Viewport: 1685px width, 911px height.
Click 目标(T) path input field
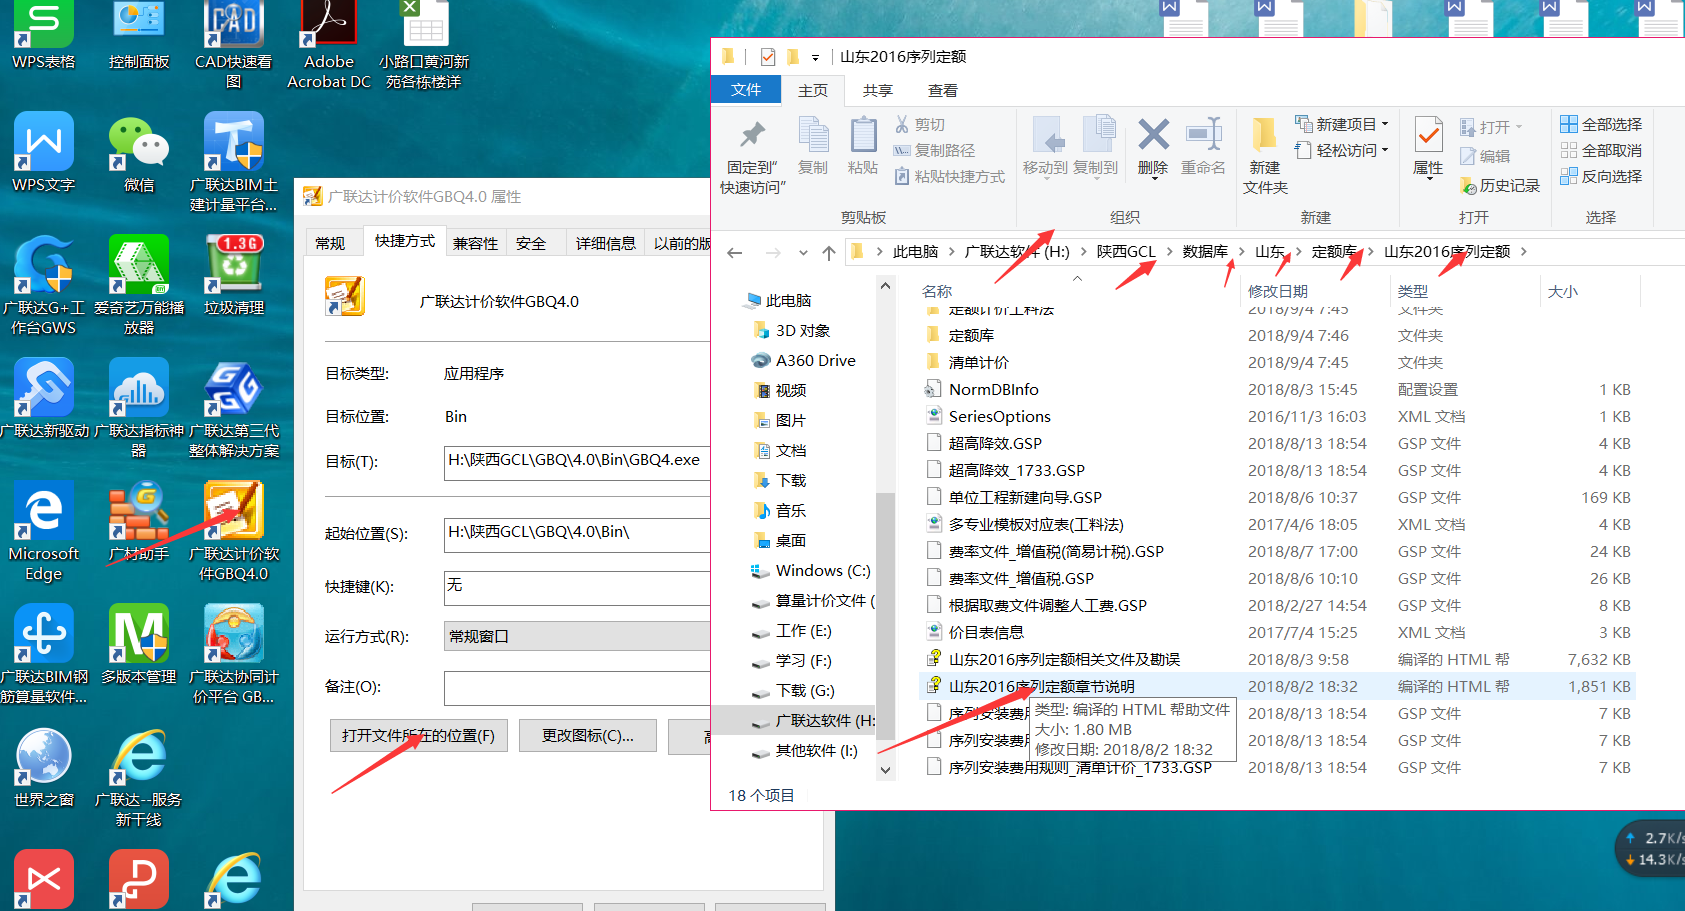point(577,462)
